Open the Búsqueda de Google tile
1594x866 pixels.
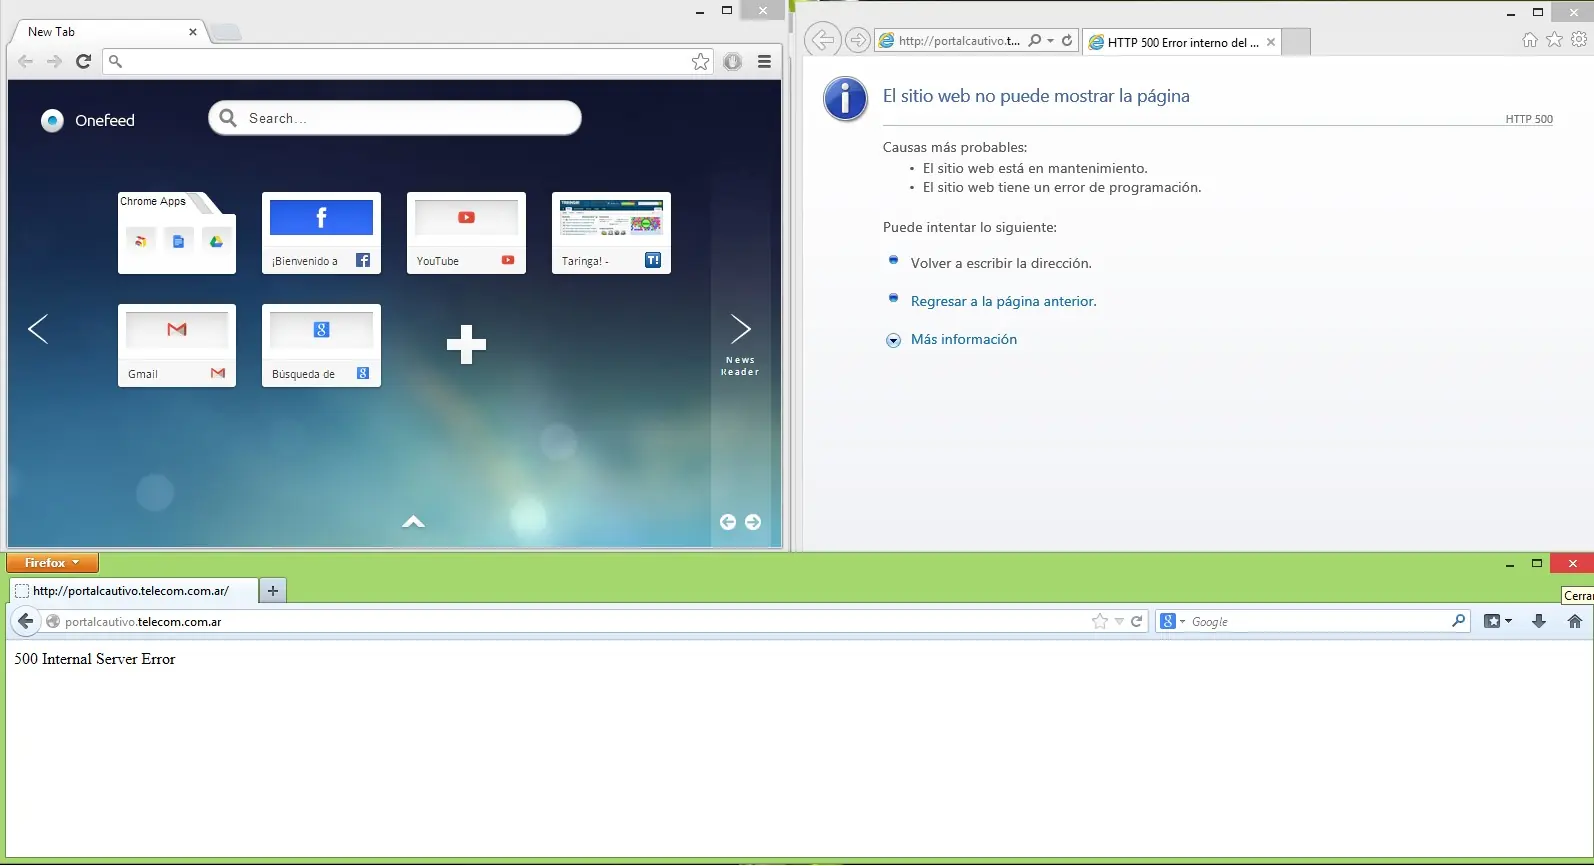click(x=321, y=345)
